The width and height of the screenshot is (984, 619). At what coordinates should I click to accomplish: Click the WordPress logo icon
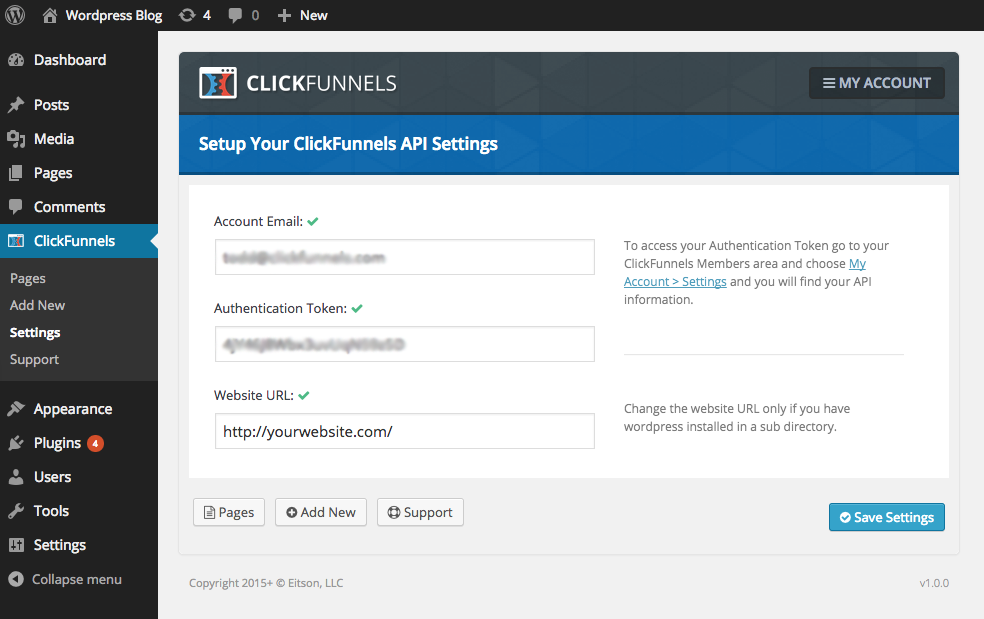coord(15,15)
